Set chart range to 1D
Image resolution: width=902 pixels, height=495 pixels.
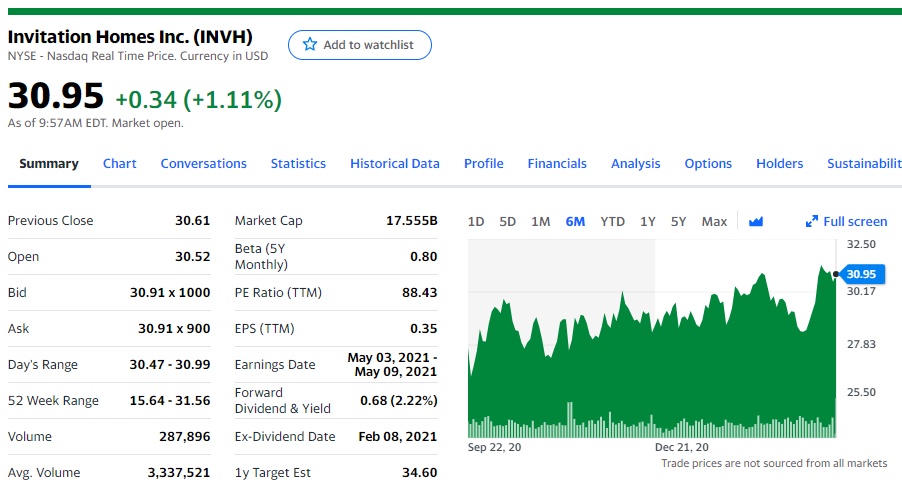(476, 222)
